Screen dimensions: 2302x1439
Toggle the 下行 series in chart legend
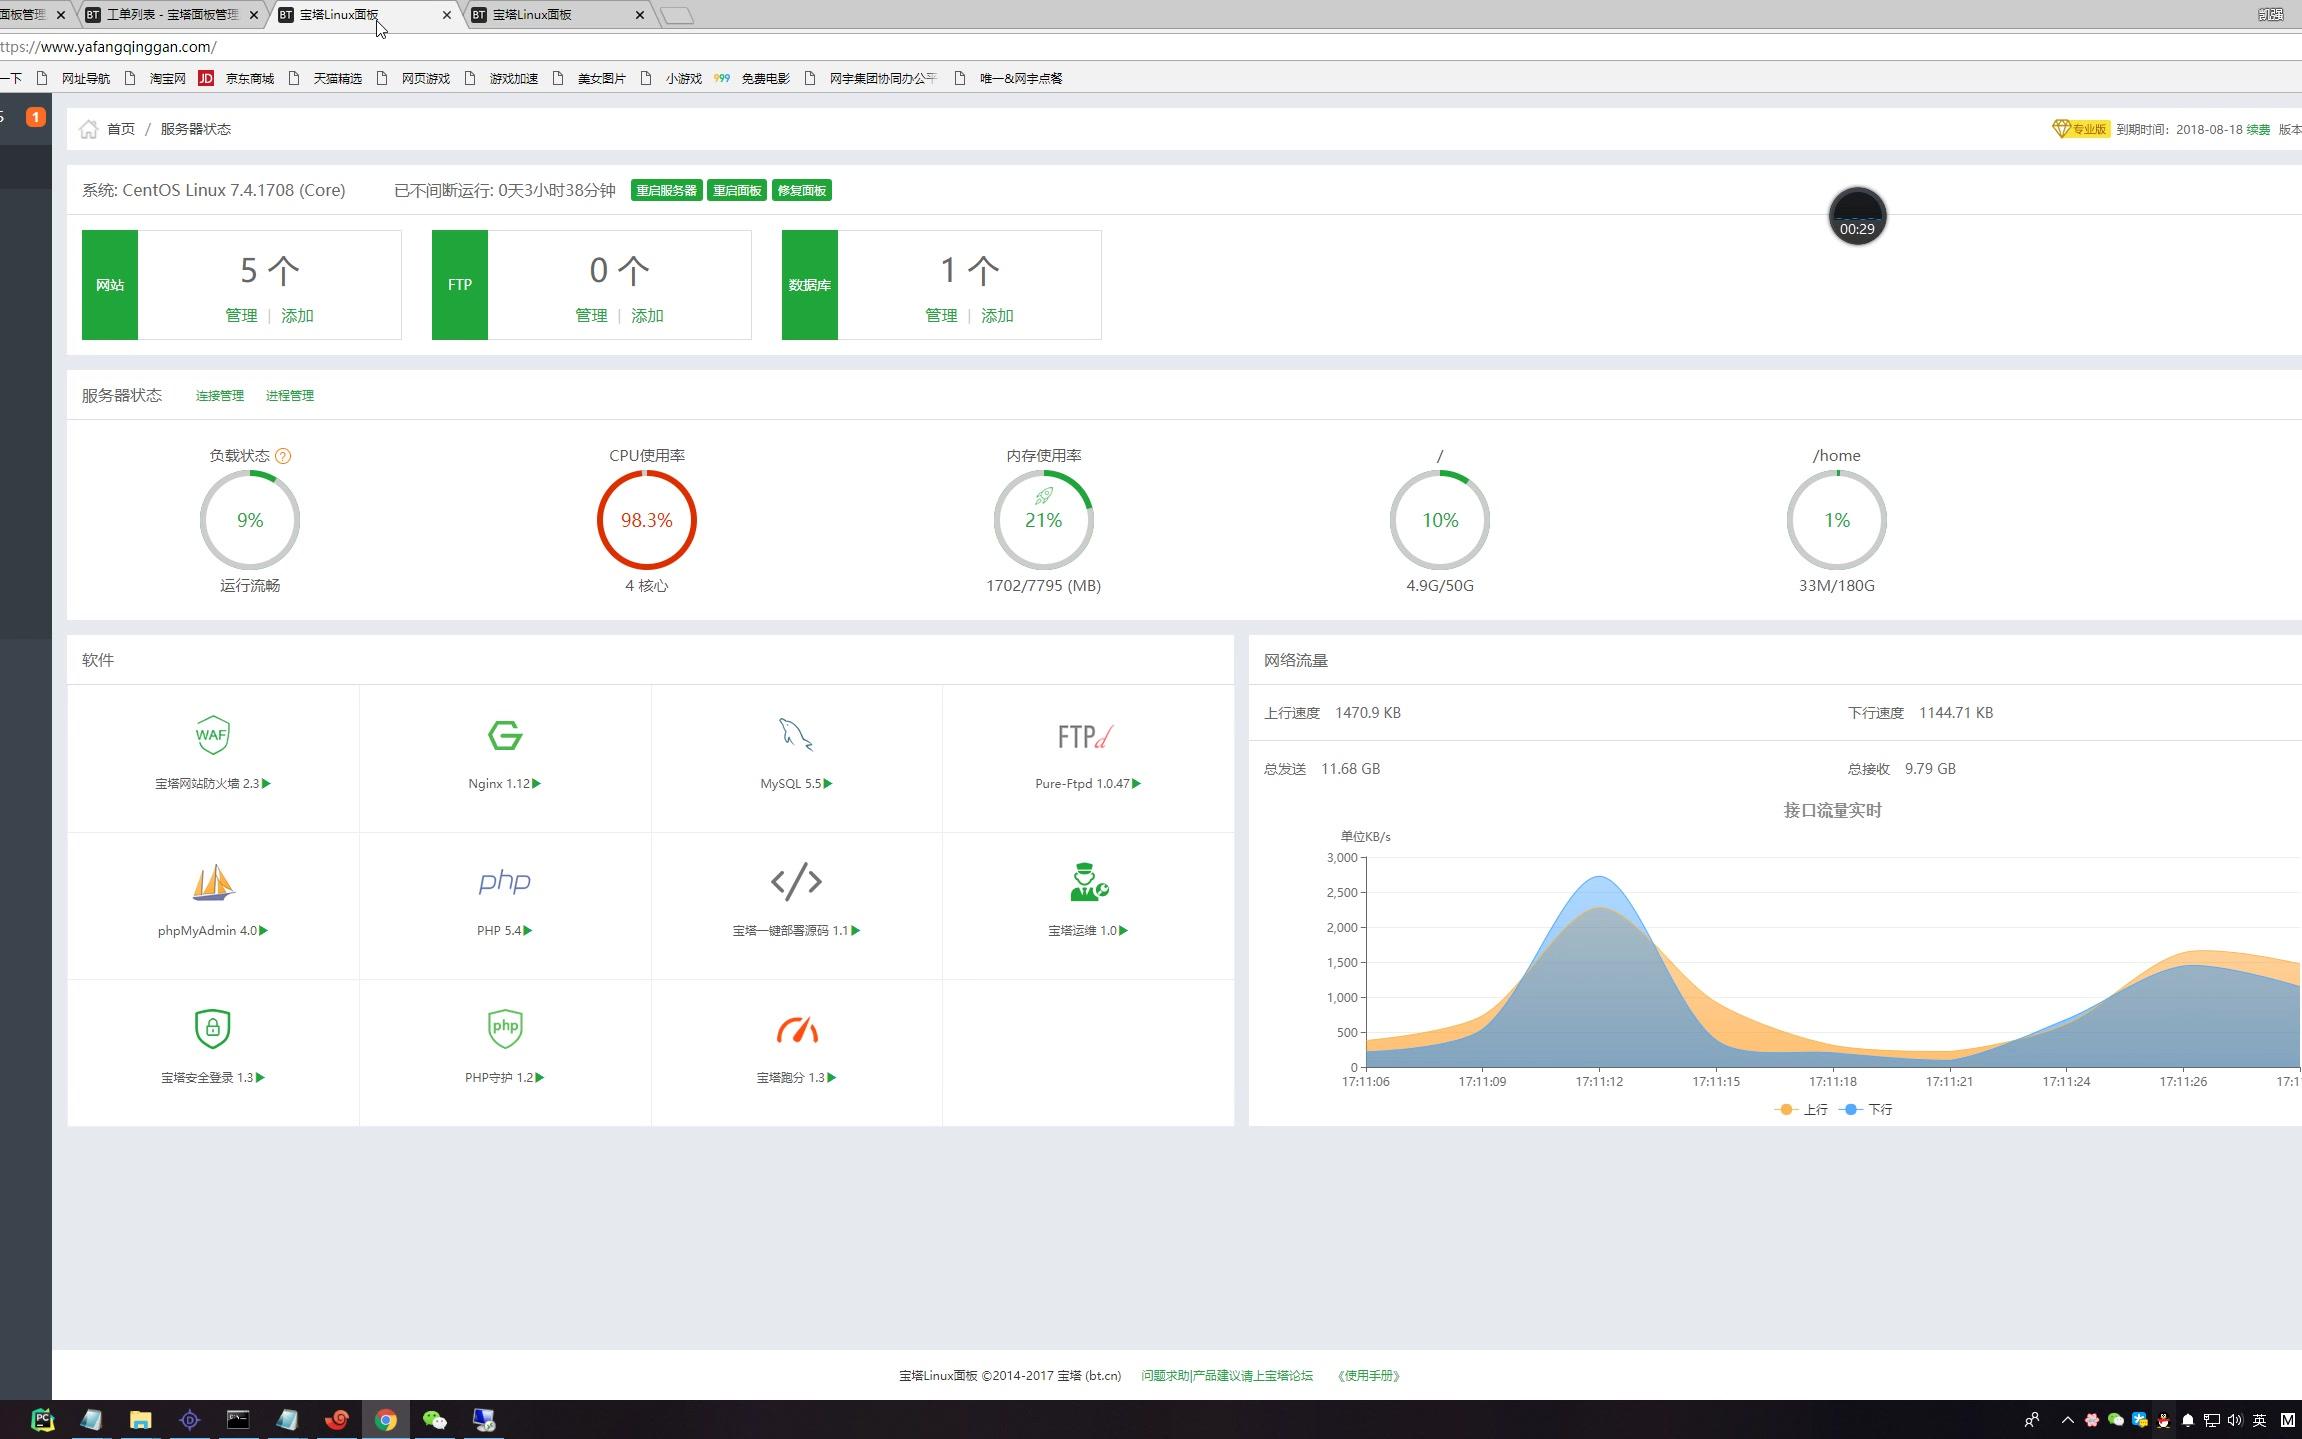tap(1867, 1110)
